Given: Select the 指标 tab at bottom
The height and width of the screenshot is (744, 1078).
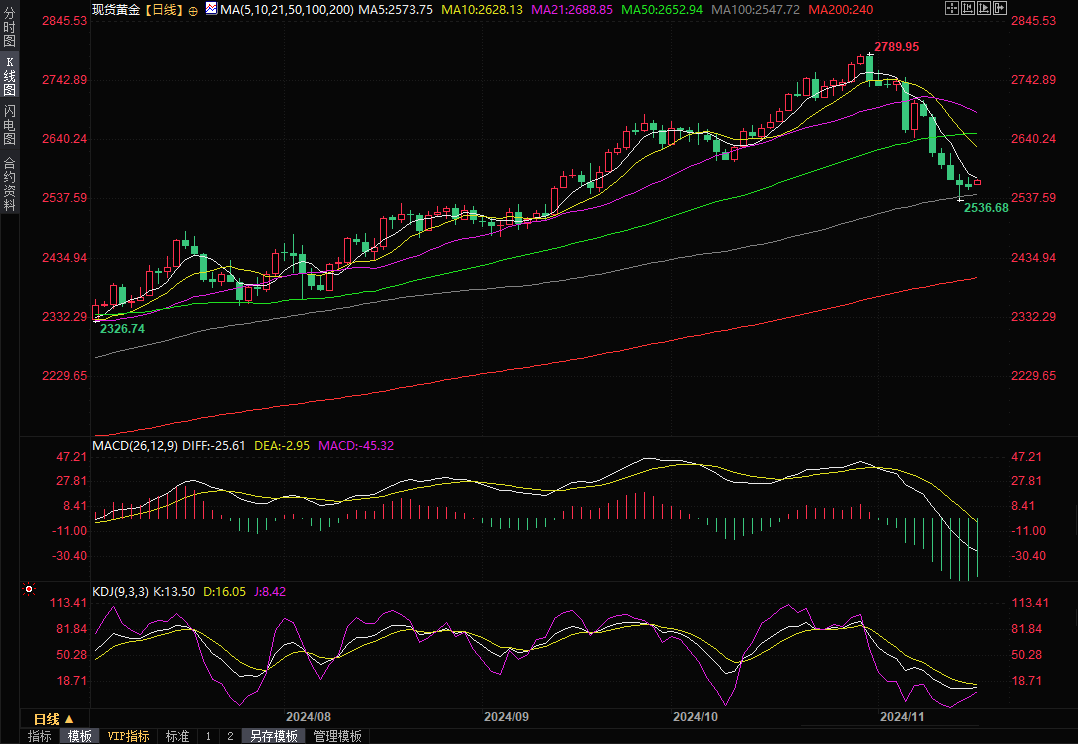Looking at the screenshot, I should (40, 736).
